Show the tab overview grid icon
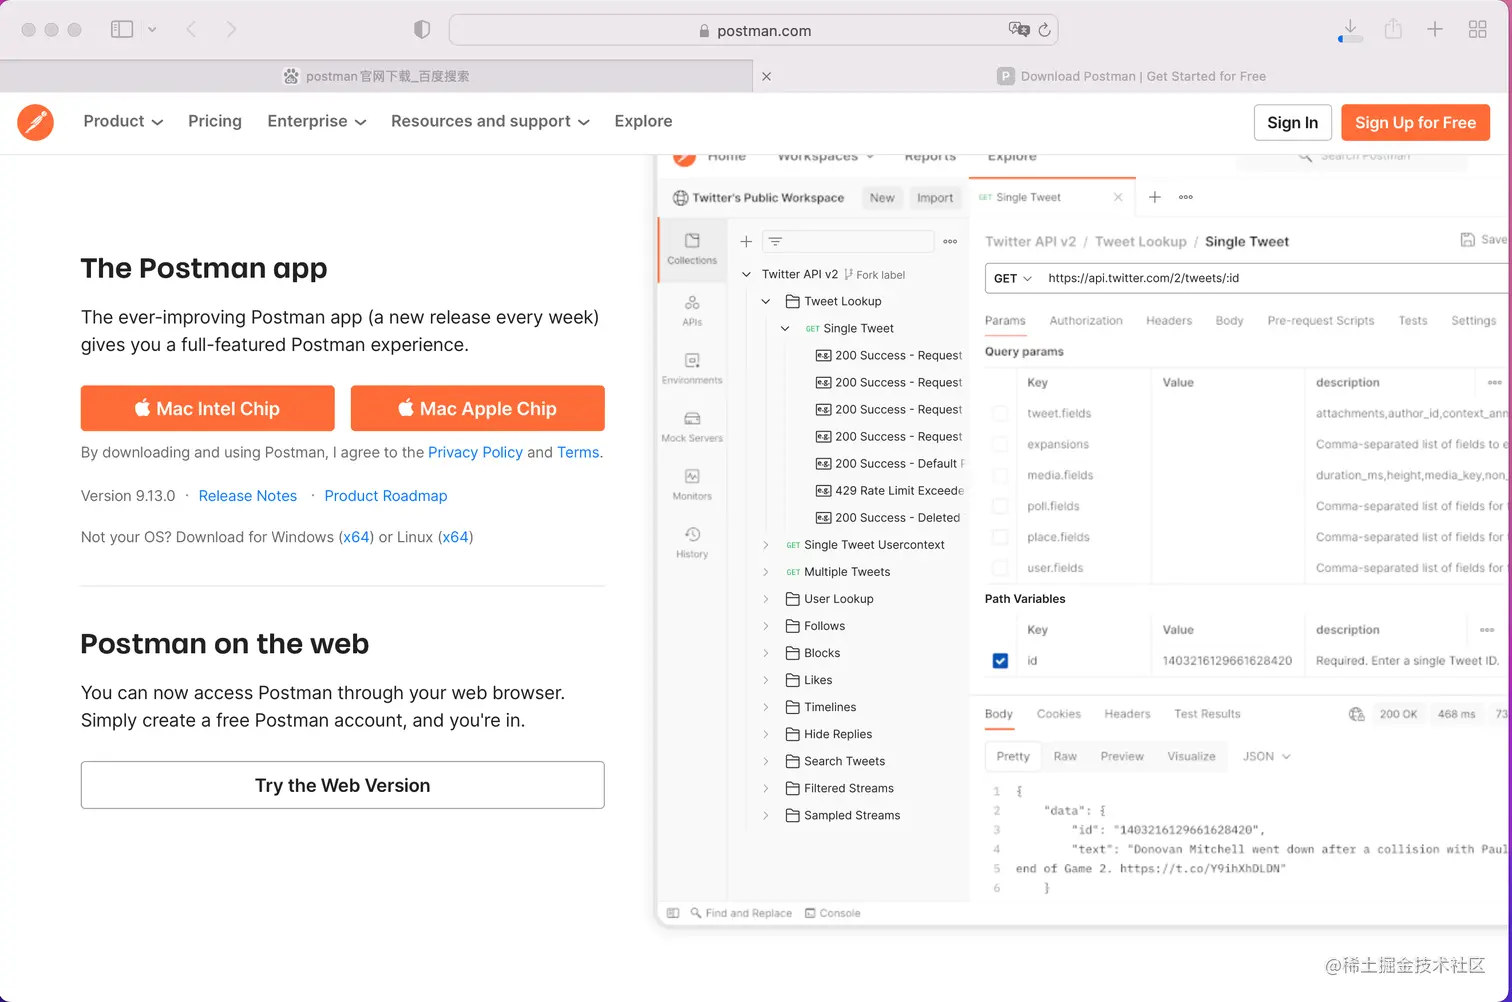This screenshot has height=1002, width=1512. click(1477, 29)
